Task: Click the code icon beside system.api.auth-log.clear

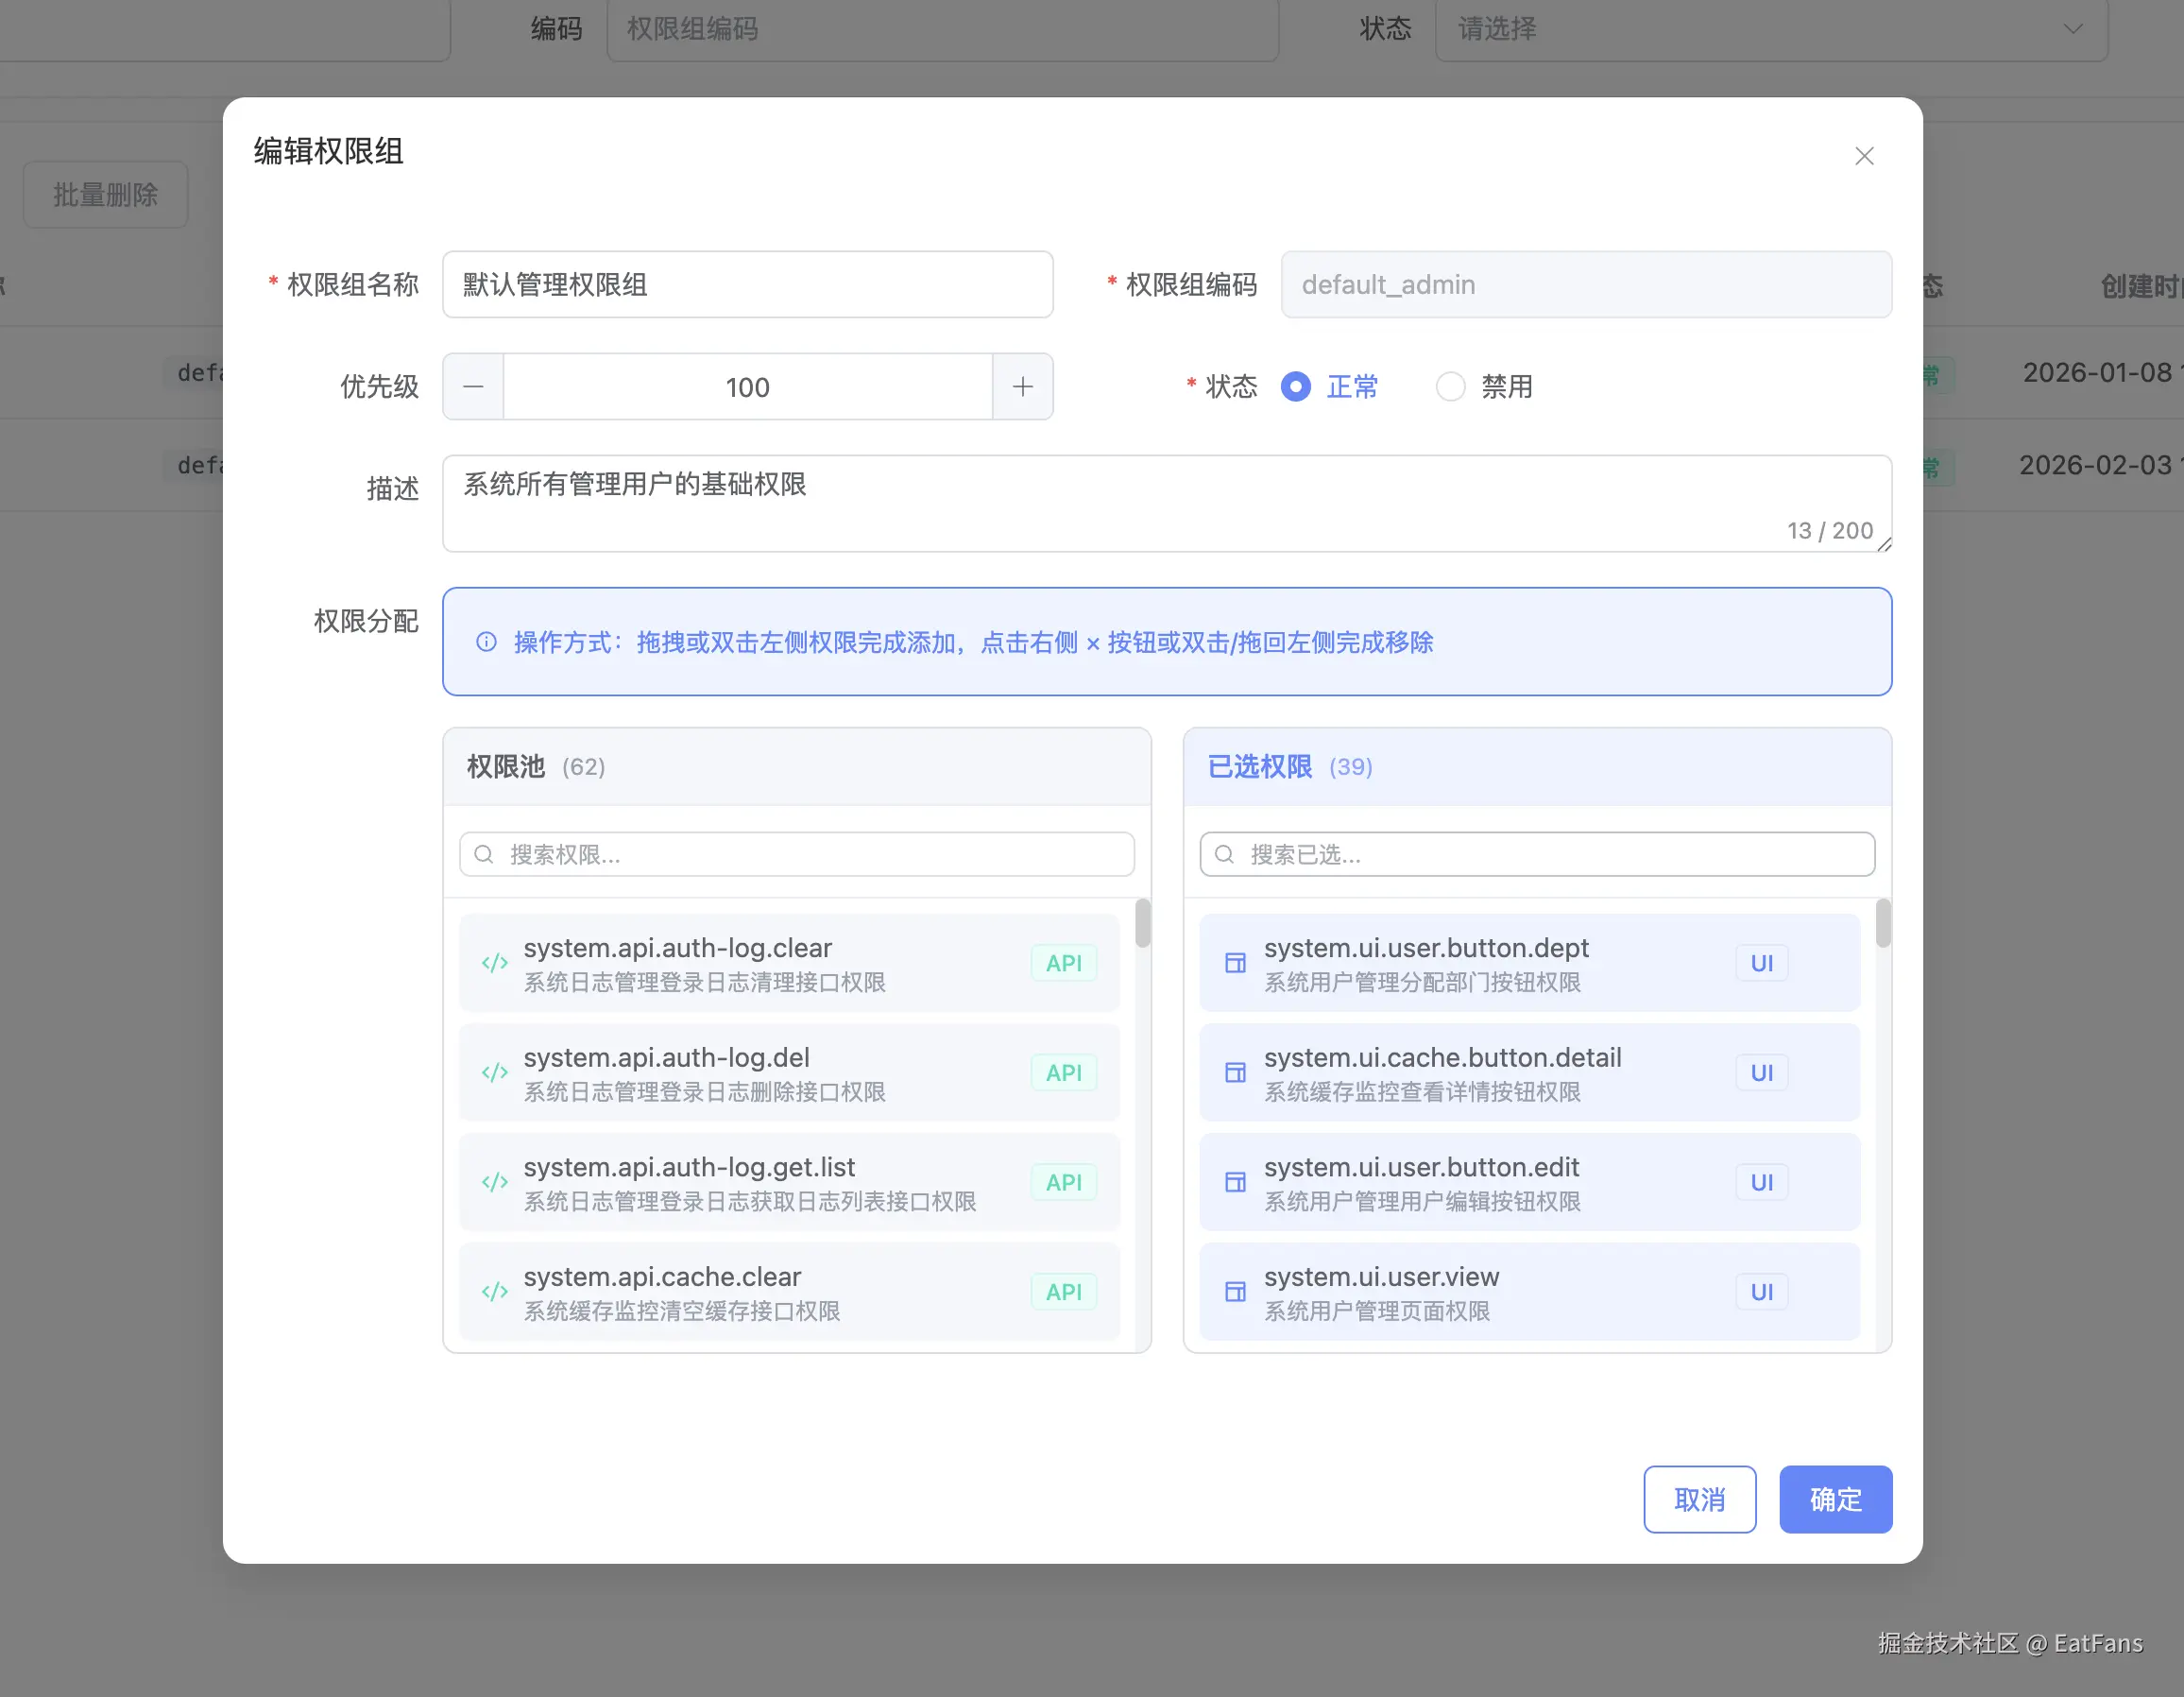Action: [494, 963]
